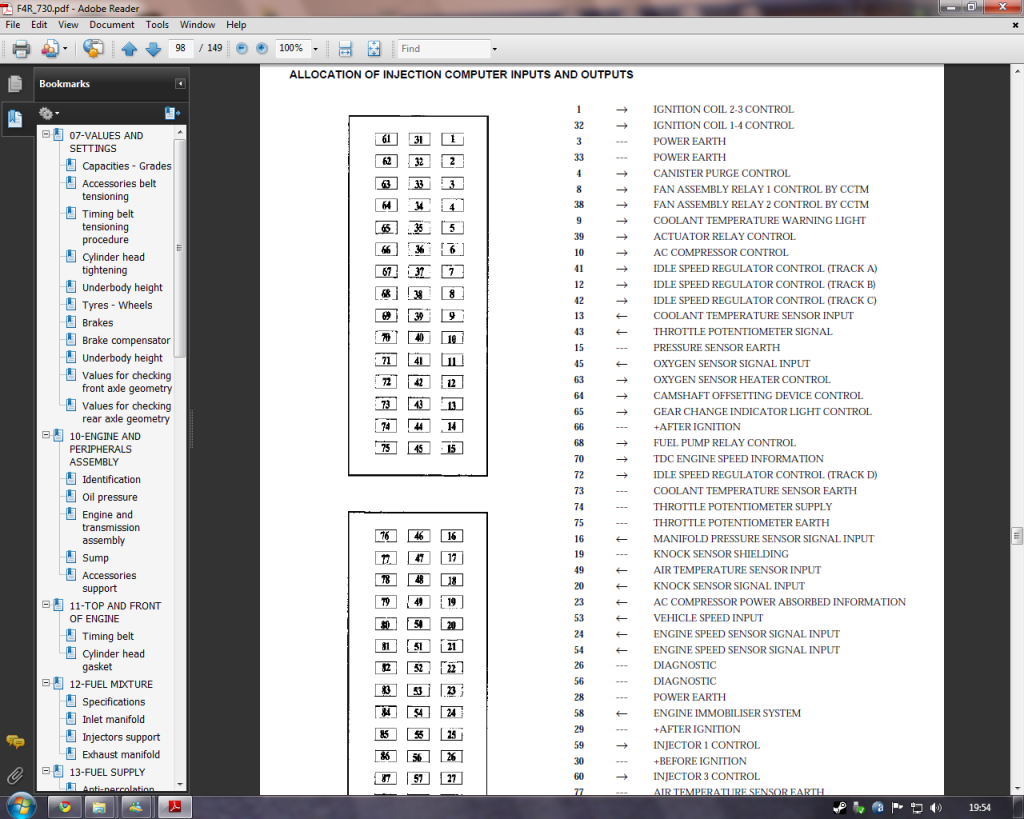Open the Edit menu
Screen dimensions: 1024x819
point(39,25)
